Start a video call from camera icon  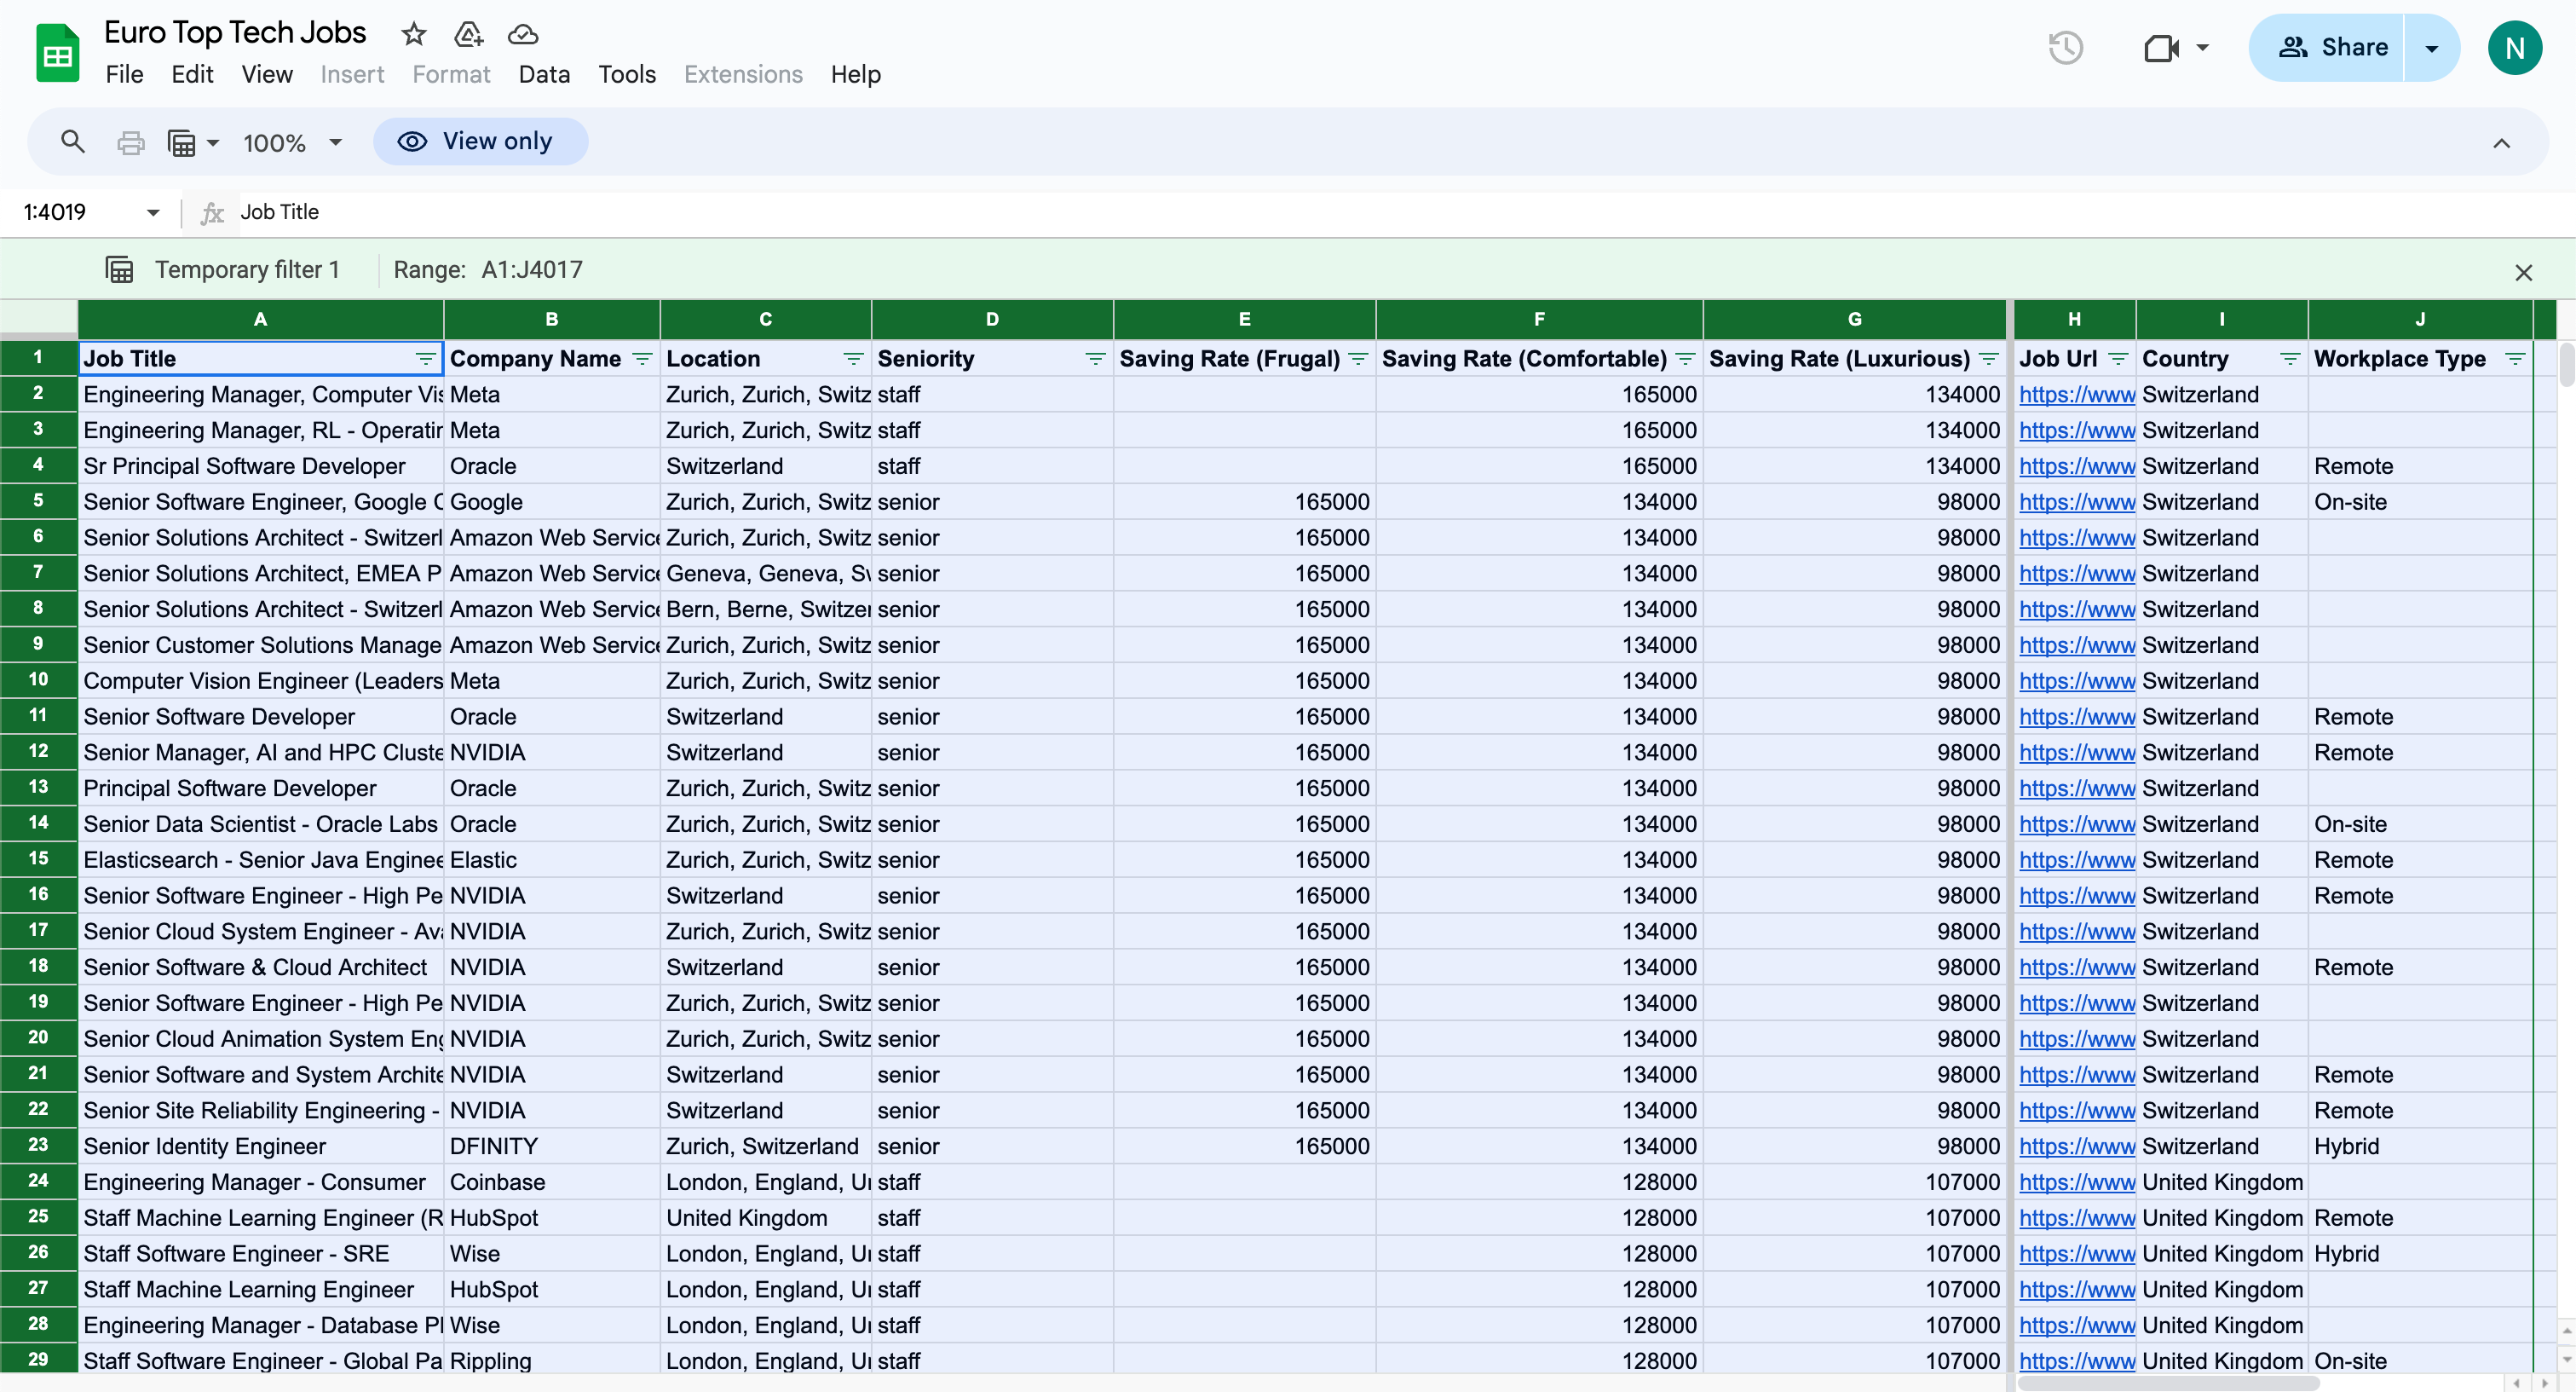tap(2160, 47)
